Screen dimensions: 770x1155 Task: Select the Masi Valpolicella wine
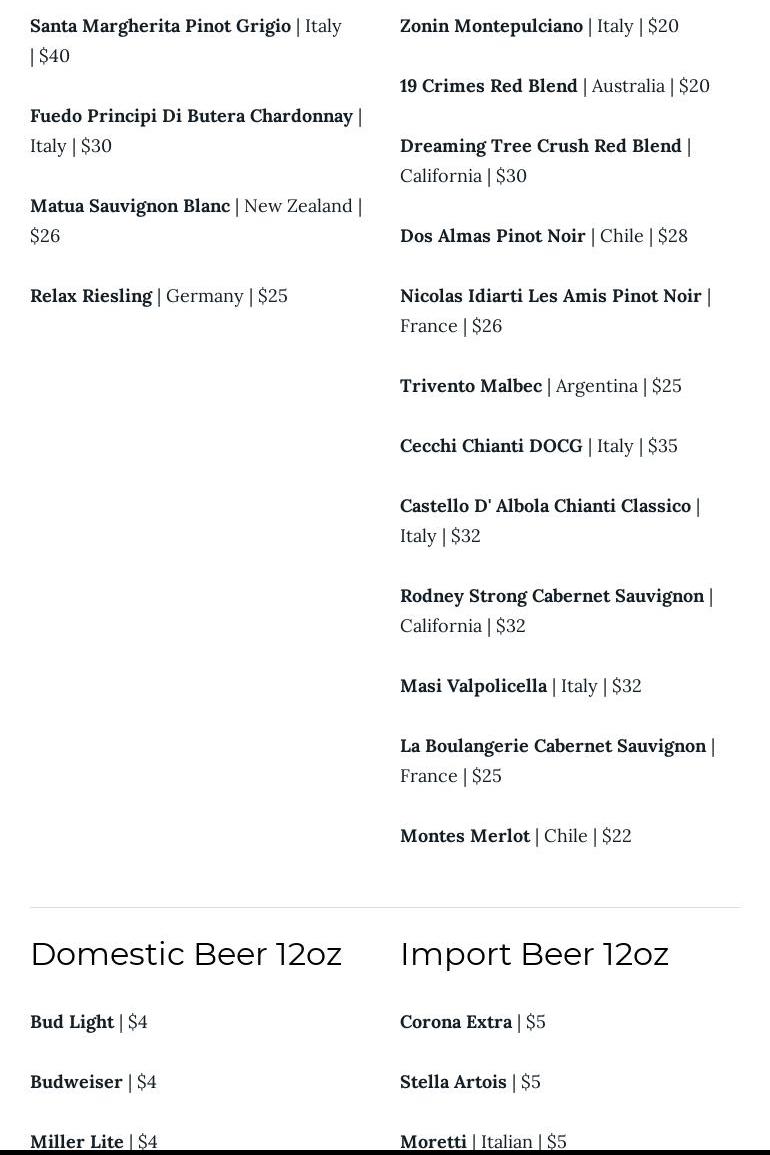(x=473, y=686)
